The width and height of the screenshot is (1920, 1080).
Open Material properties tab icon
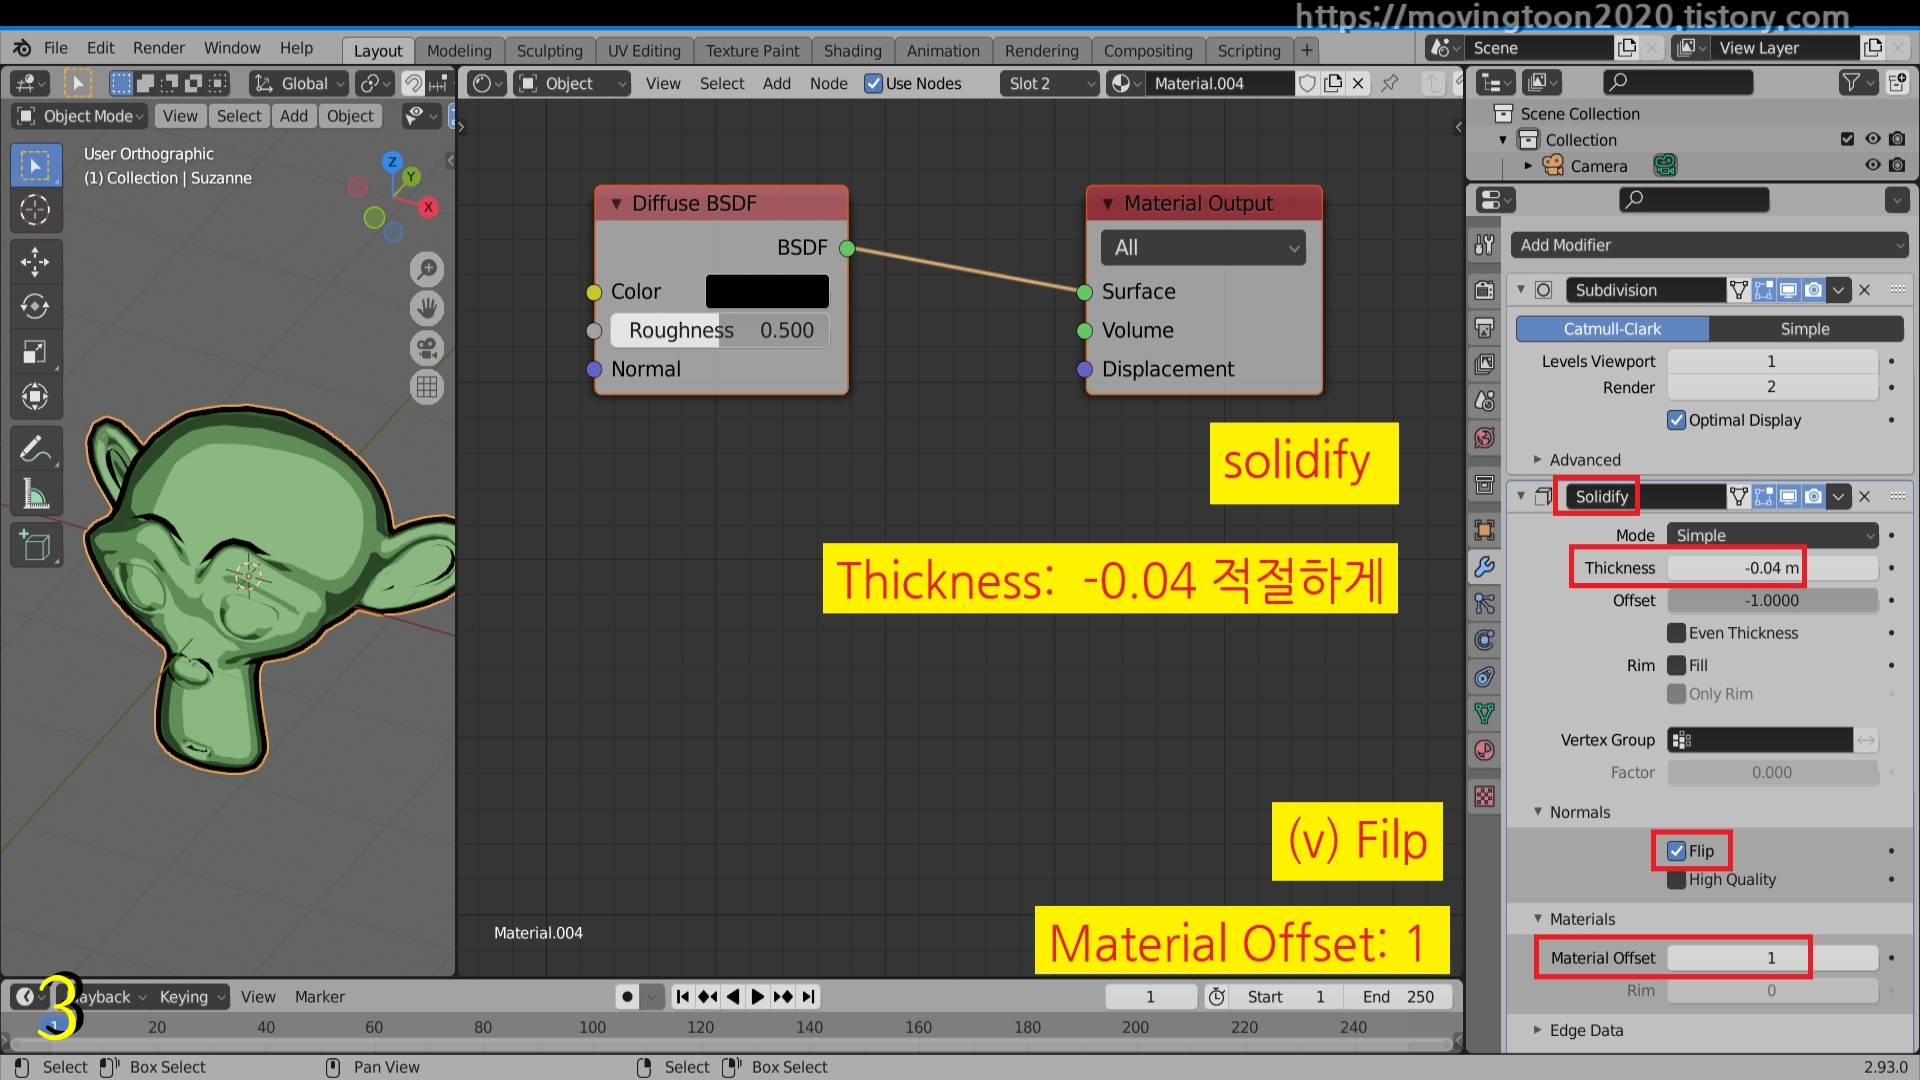pos(1485,750)
